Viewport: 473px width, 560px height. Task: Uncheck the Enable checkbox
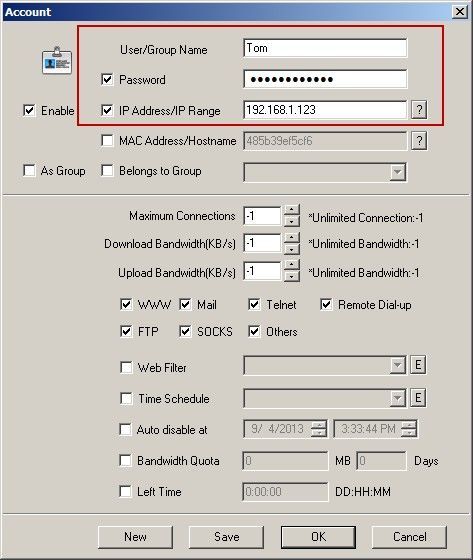(29, 110)
